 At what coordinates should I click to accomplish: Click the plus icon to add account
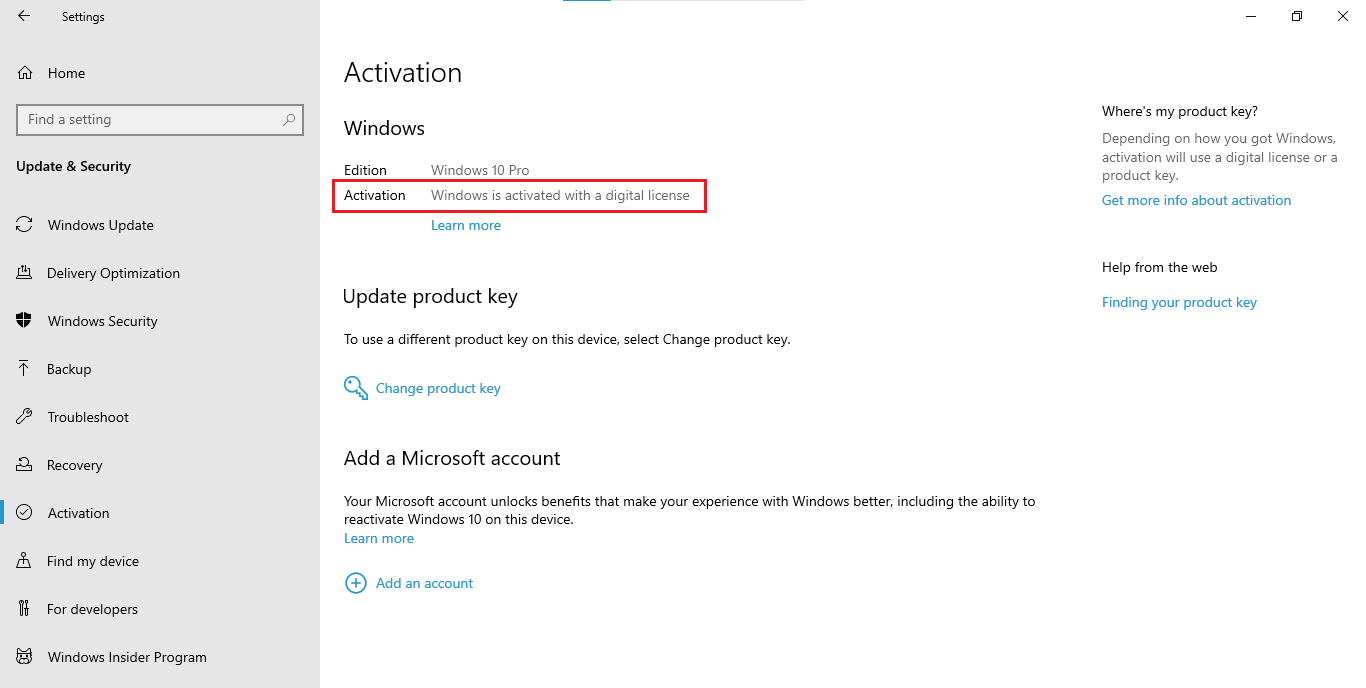[x=355, y=583]
